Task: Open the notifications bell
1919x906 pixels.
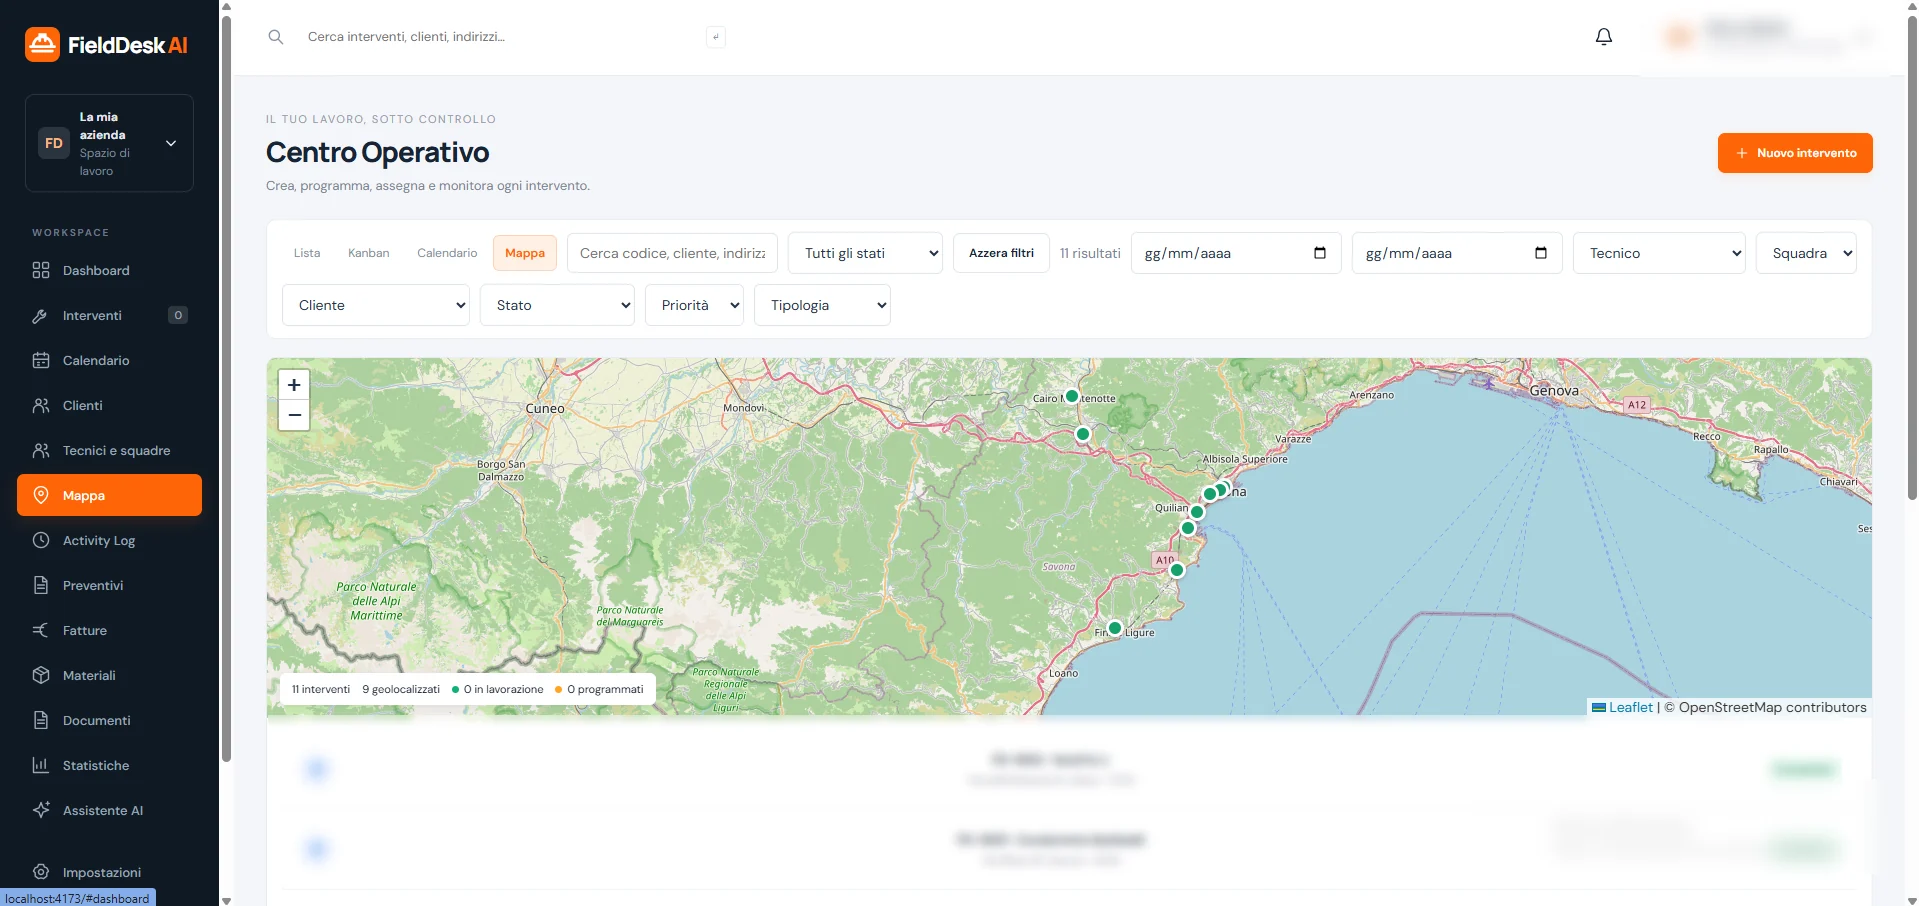Action: pyautogui.click(x=1603, y=37)
